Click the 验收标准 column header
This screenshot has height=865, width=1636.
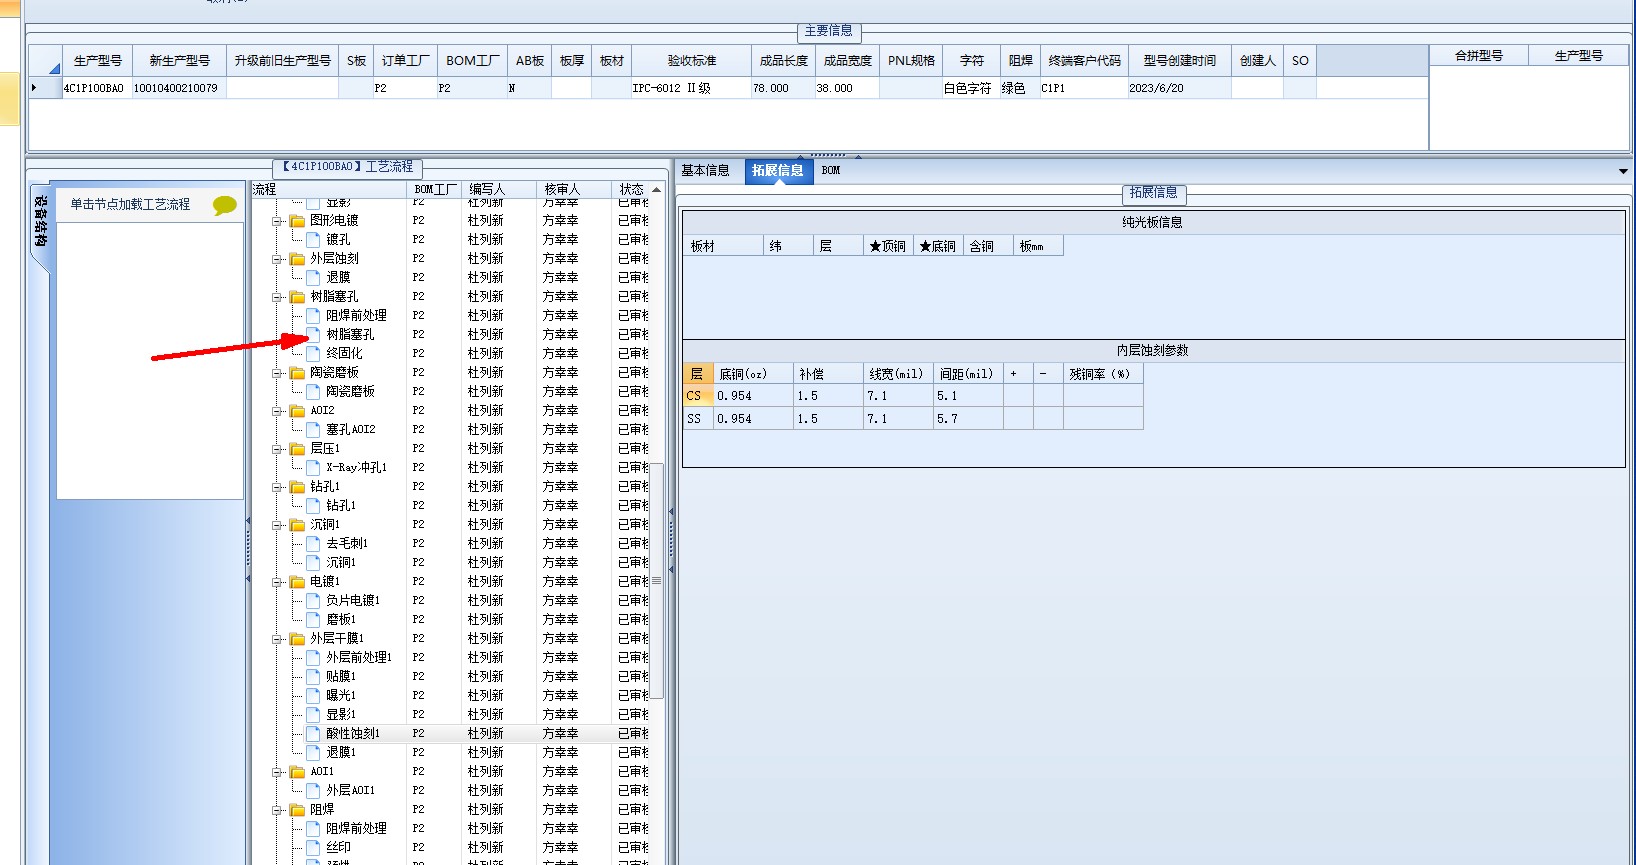click(x=692, y=61)
